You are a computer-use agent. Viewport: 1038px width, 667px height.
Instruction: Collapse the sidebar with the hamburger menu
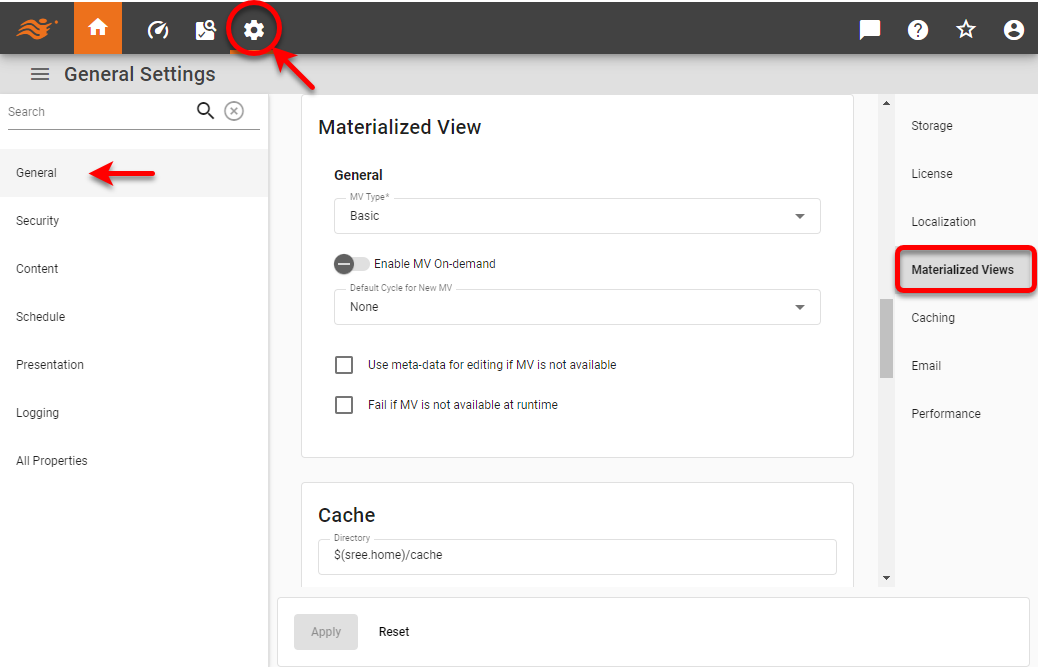(x=39, y=73)
